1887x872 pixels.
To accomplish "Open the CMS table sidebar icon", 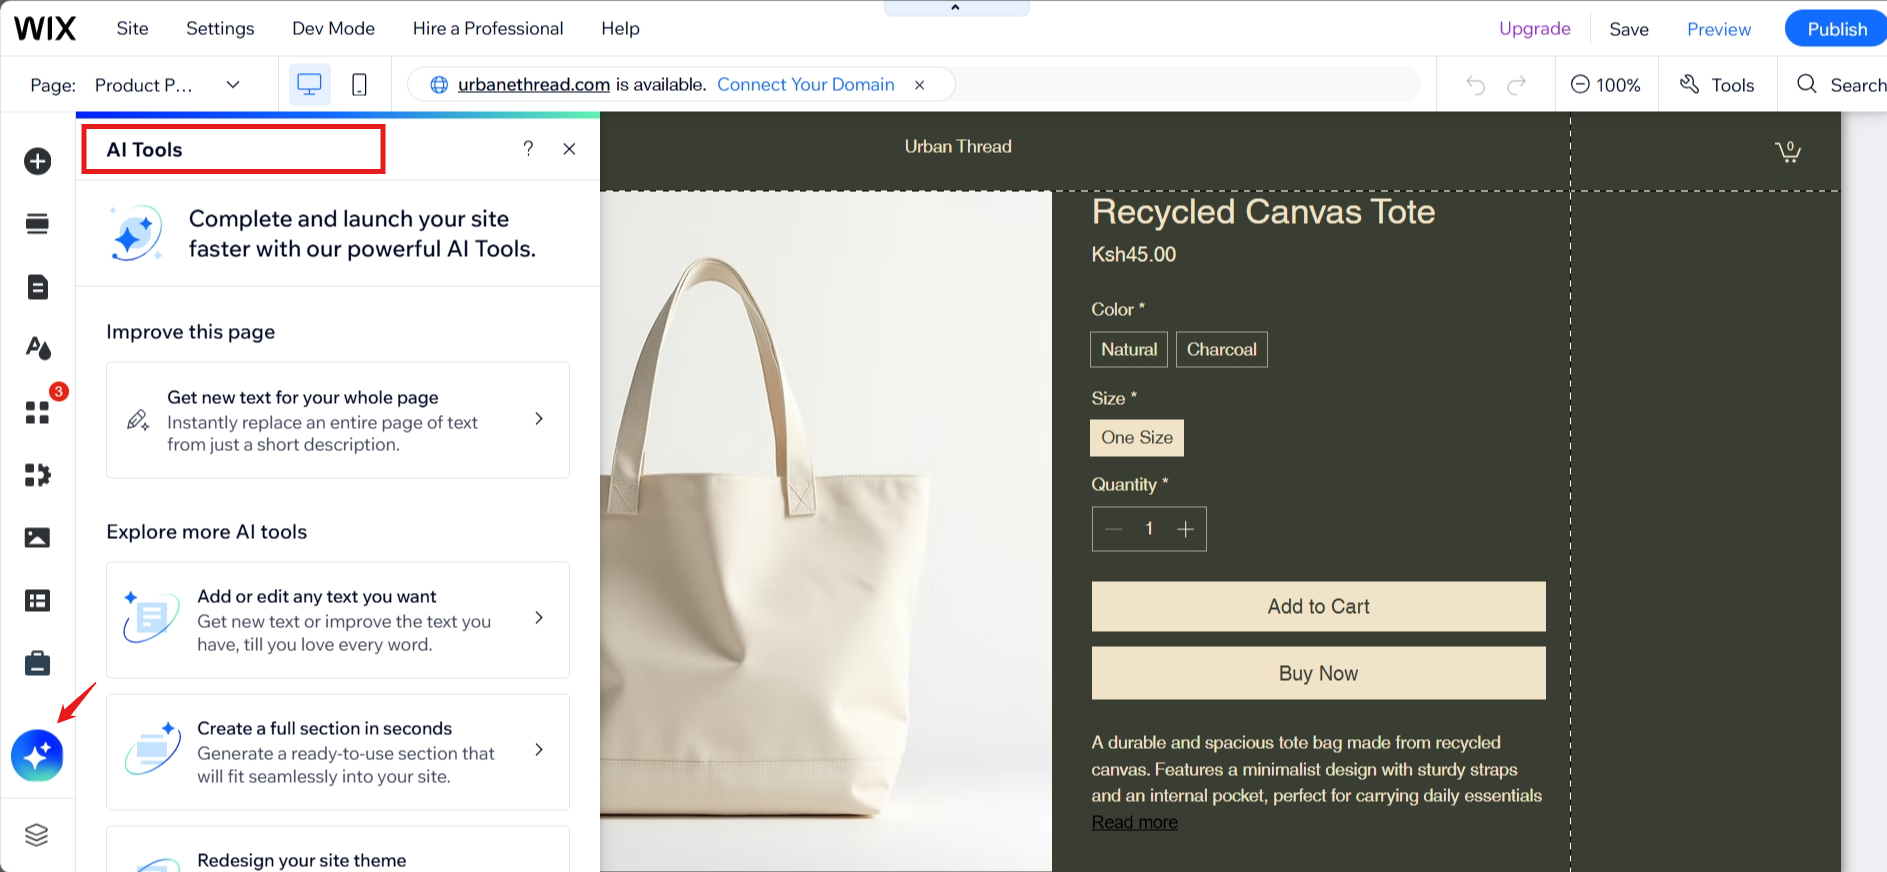I will point(37,601).
